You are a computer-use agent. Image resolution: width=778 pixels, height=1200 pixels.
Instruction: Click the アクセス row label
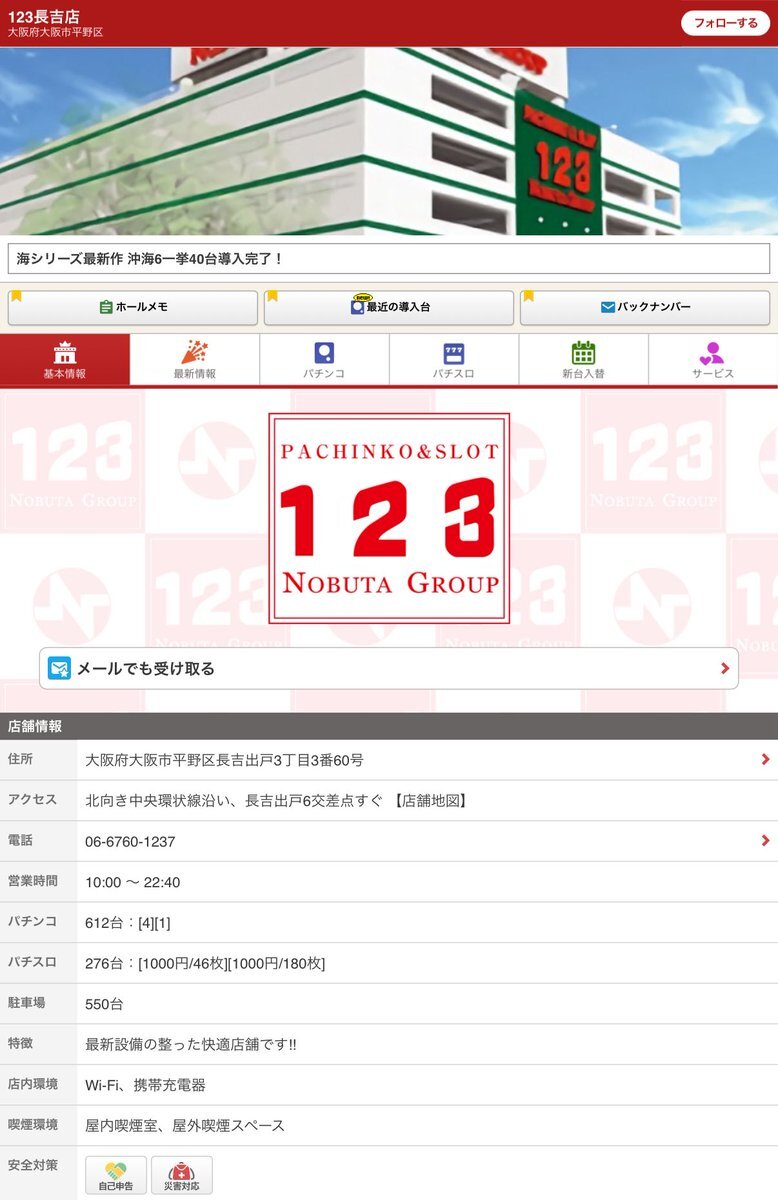[x=32, y=800]
